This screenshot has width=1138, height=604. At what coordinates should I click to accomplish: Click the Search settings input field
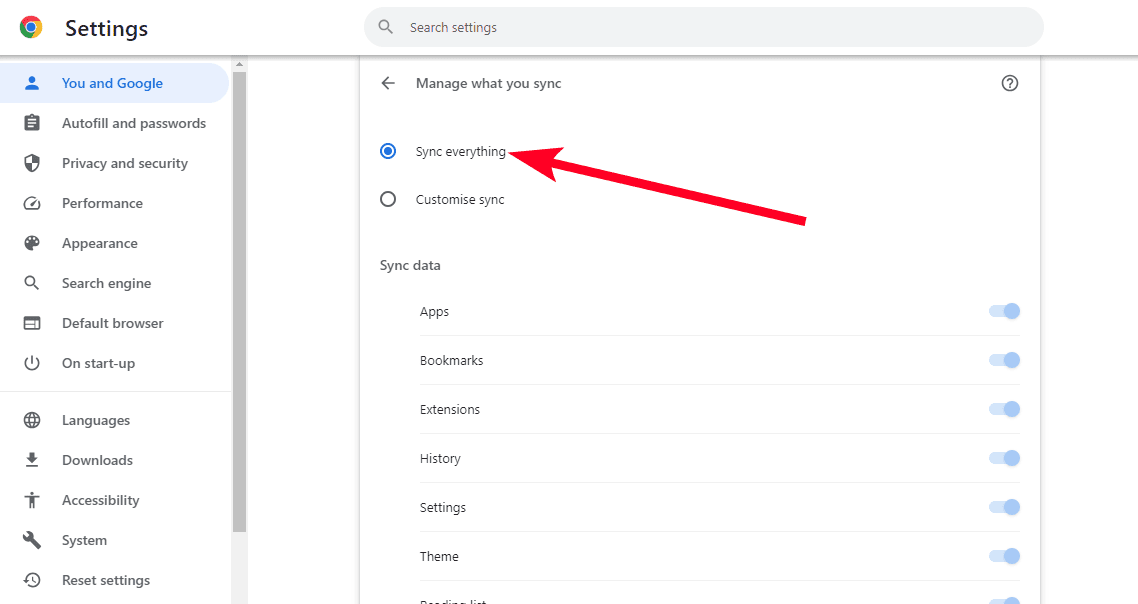click(x=704, y=28)
